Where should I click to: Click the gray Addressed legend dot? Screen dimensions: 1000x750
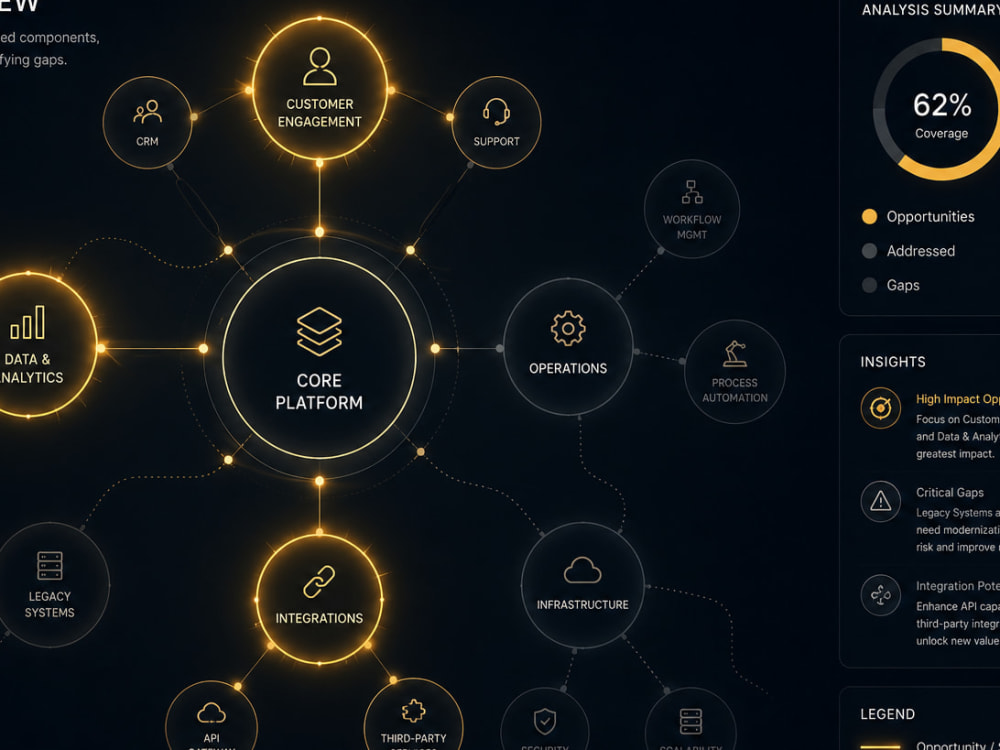pyautogui.click(x=869, y=251)
